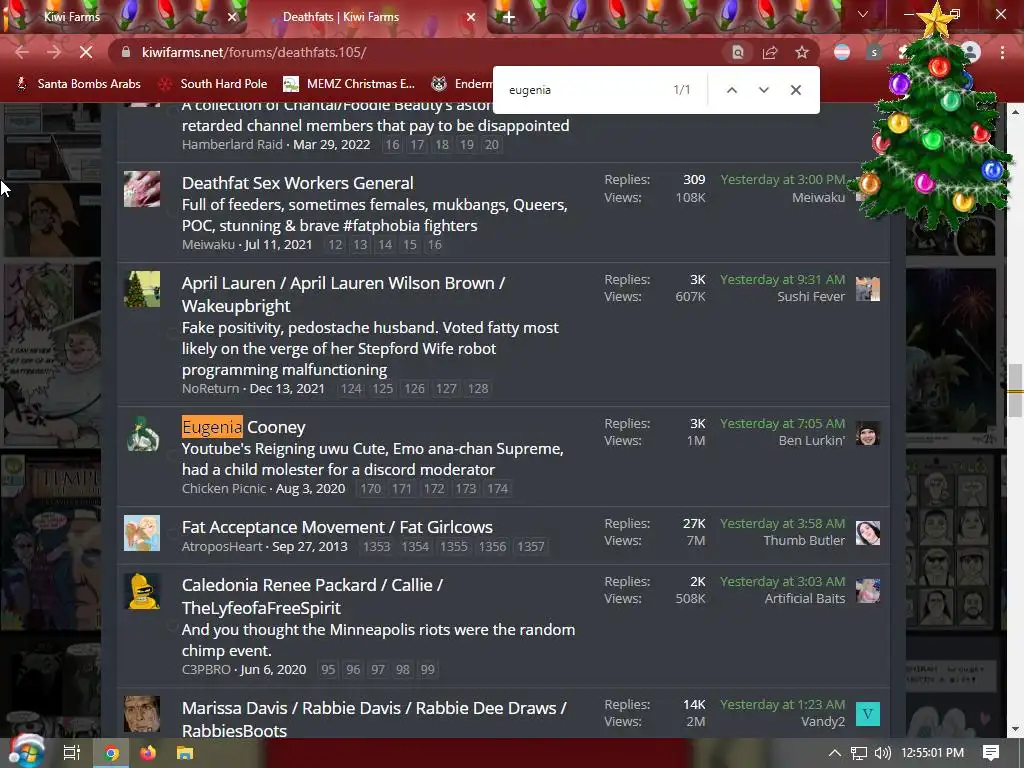Open Task View on the taskbar
The height and width of the screenshot is (768, 1024).
pyautogui.click(x=71, y=753)
